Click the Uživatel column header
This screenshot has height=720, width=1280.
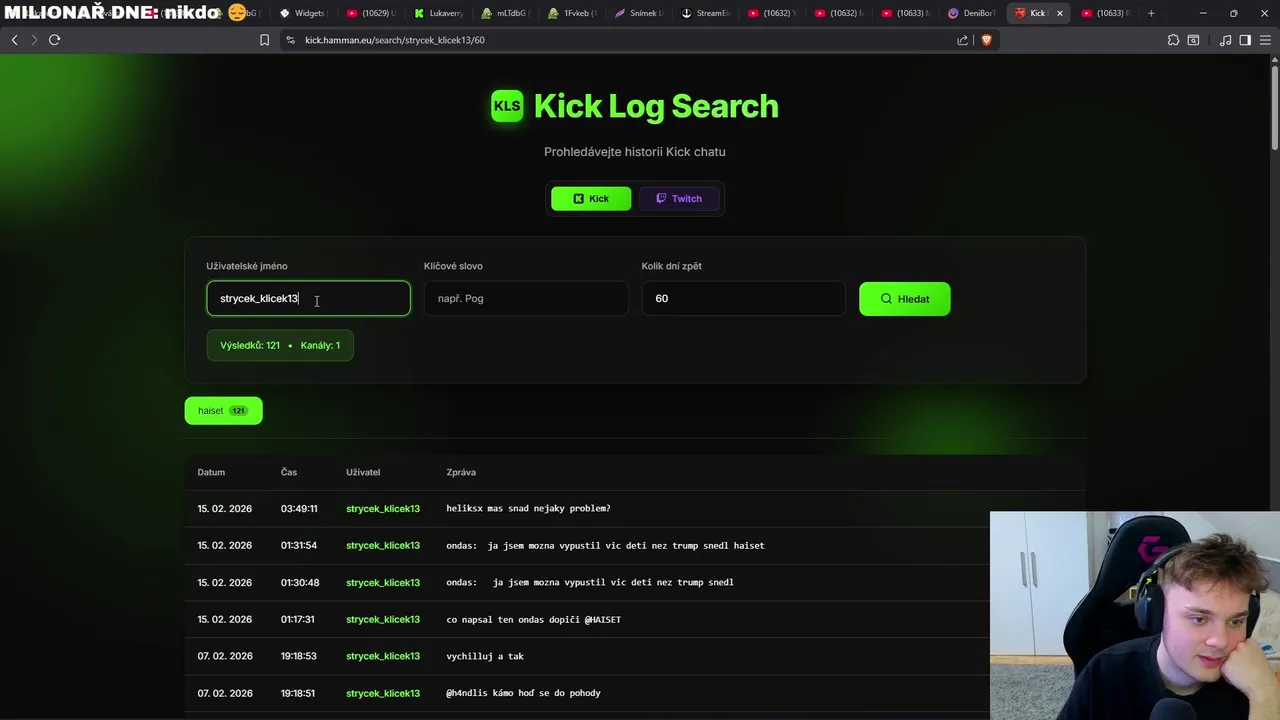pyautogui.click(x=363, y=472)
